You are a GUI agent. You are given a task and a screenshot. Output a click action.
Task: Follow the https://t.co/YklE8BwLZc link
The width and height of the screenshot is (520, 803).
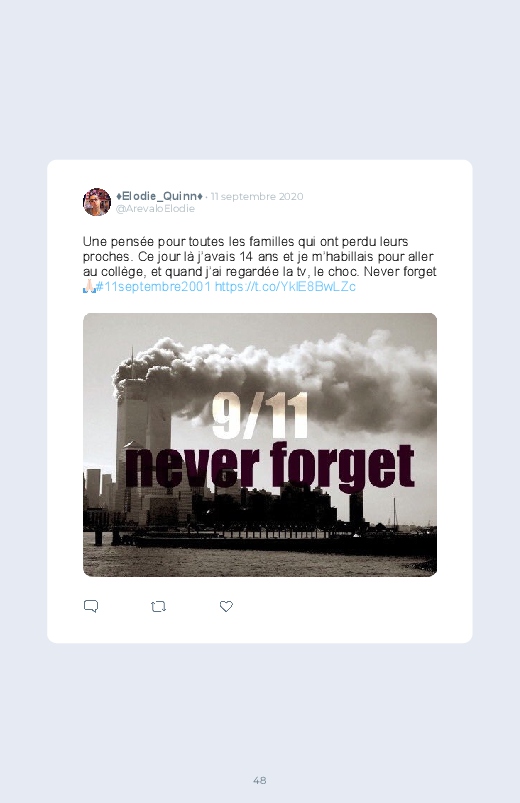(285, 286)
